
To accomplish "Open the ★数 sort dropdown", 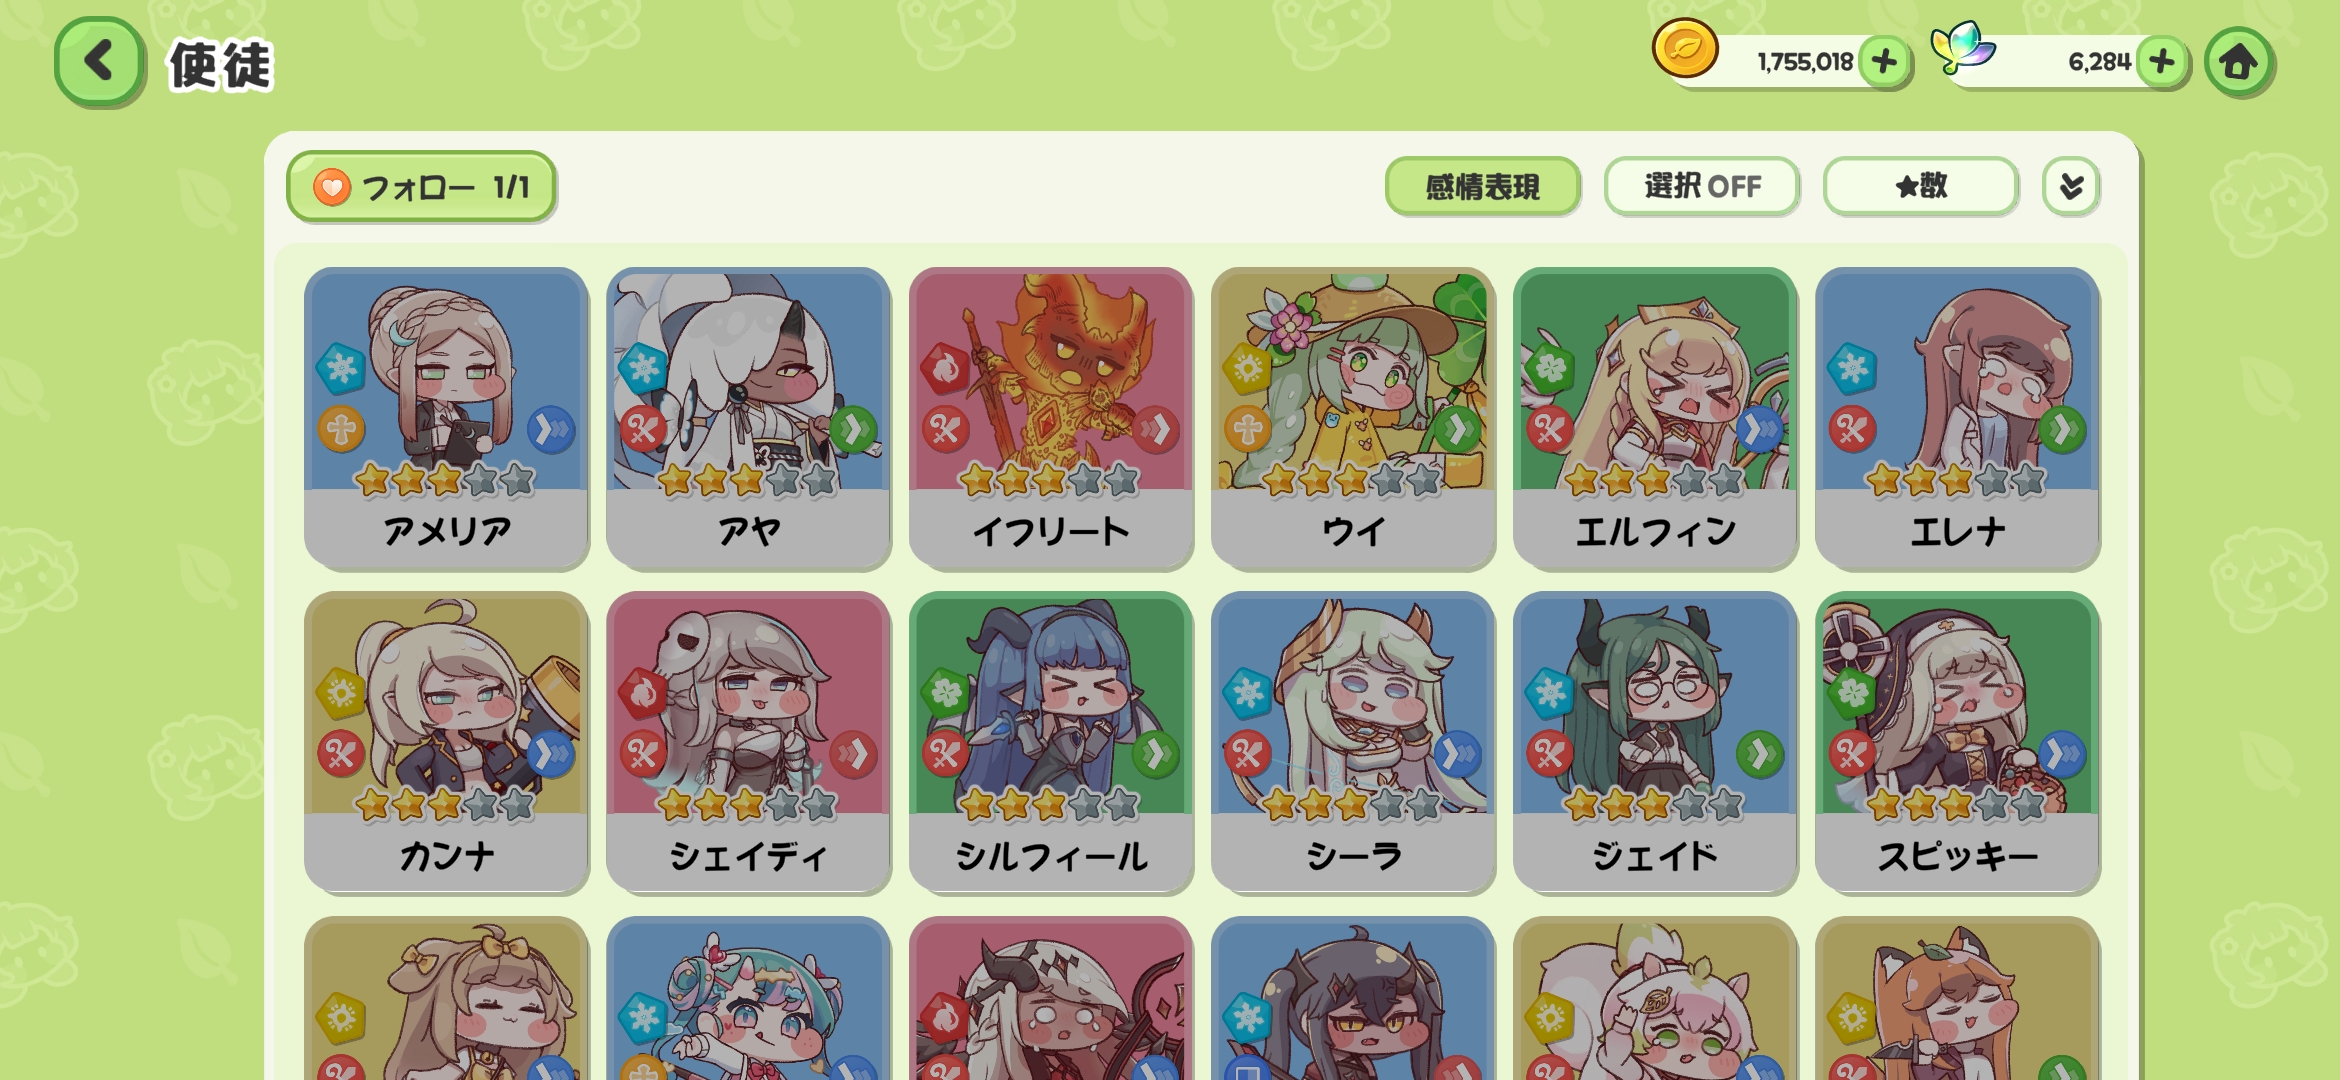I will click(x=1920, y=186).
